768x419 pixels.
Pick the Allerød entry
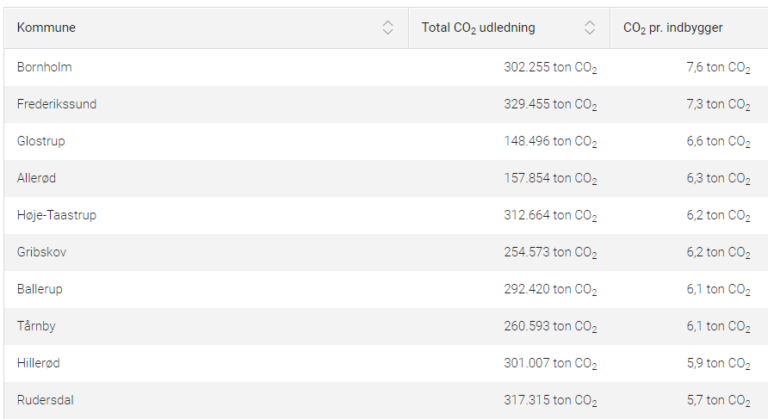(x=38, y=178)
